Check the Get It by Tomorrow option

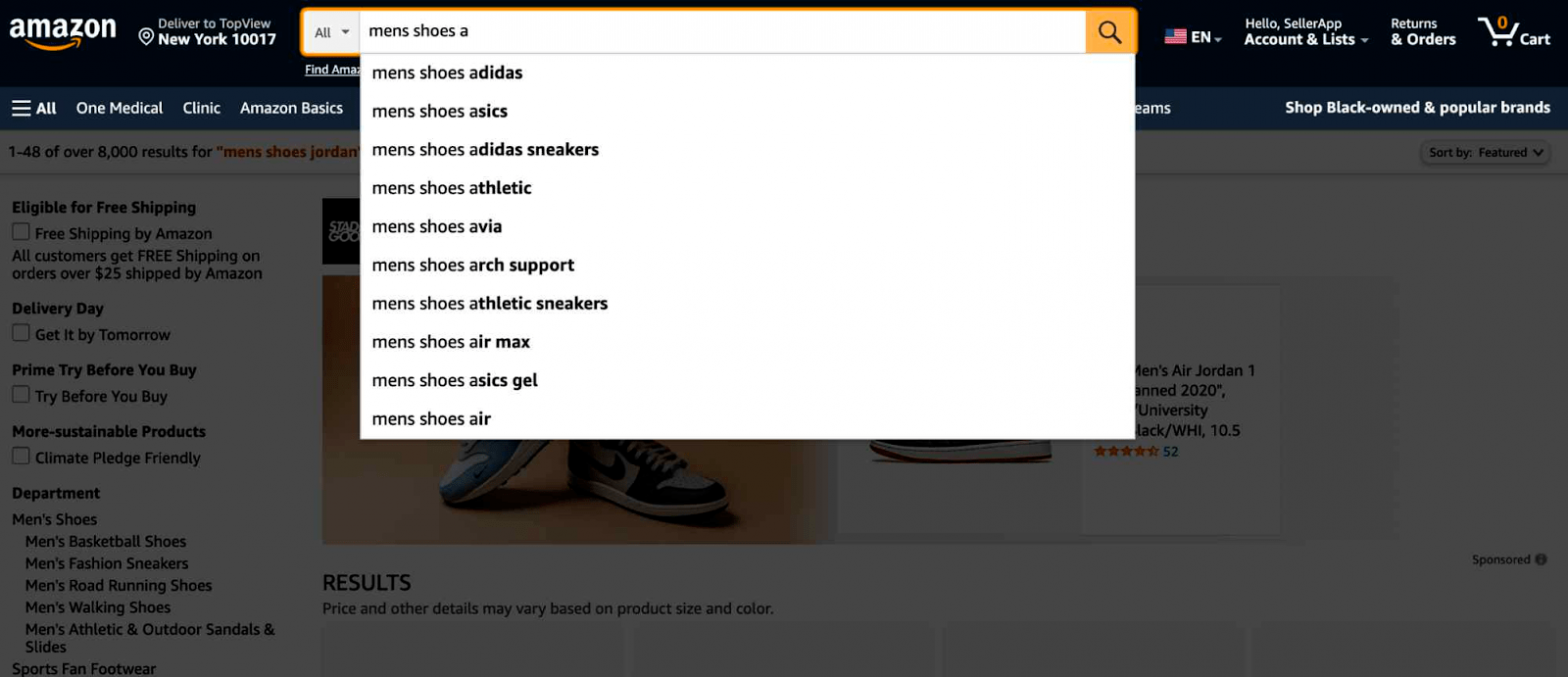point(18,336)
